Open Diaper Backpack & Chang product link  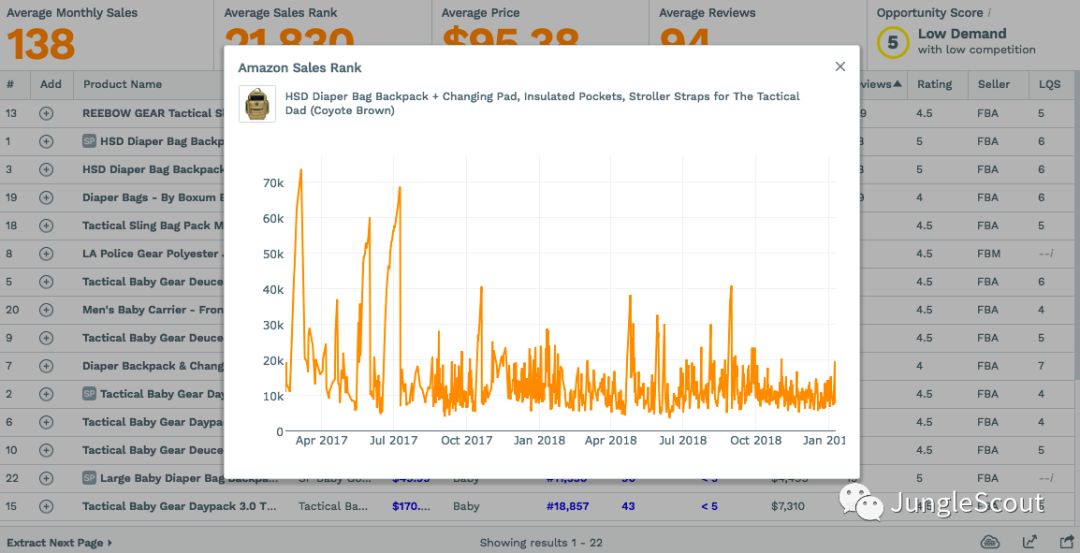point(153,366)
